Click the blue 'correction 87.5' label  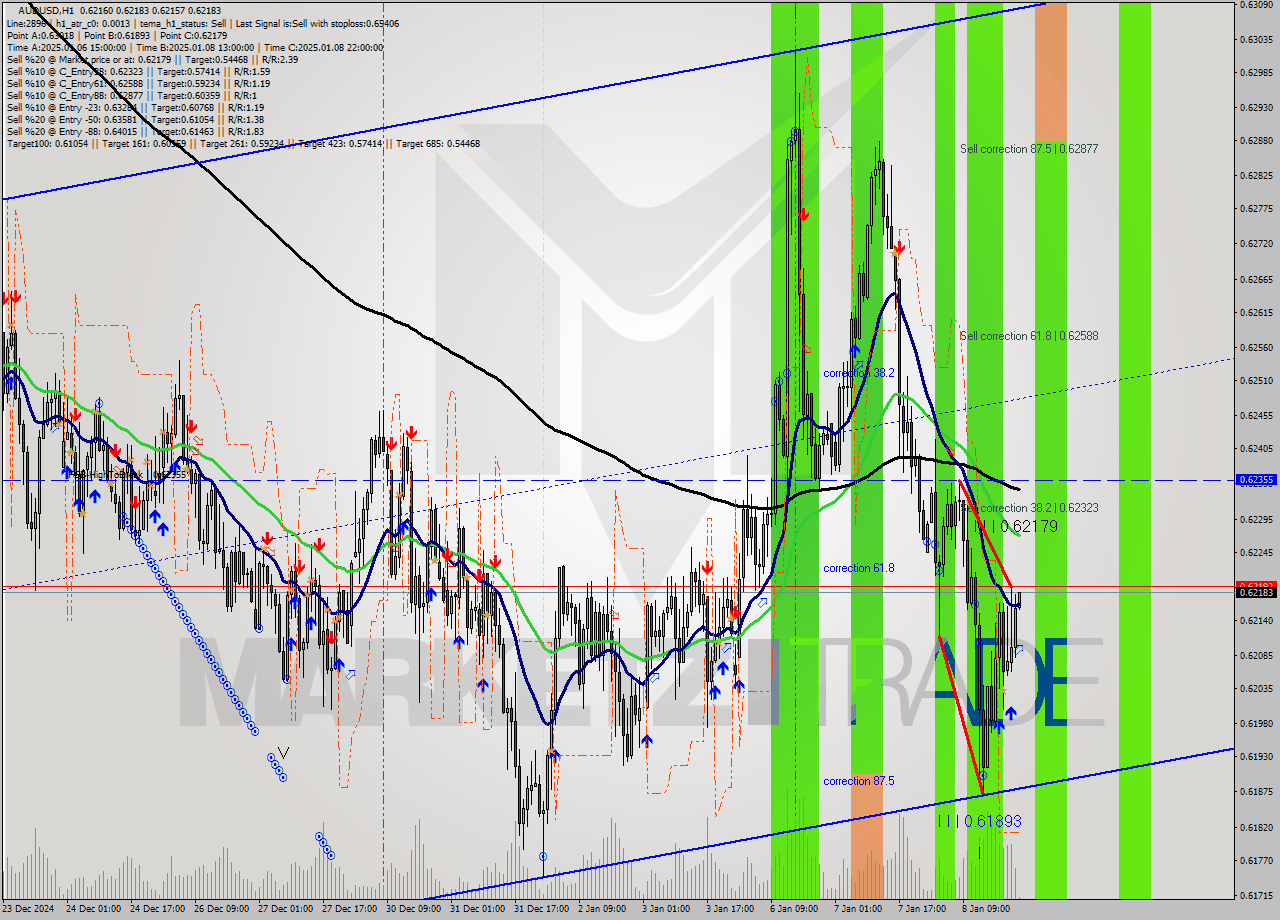point(859,781)
